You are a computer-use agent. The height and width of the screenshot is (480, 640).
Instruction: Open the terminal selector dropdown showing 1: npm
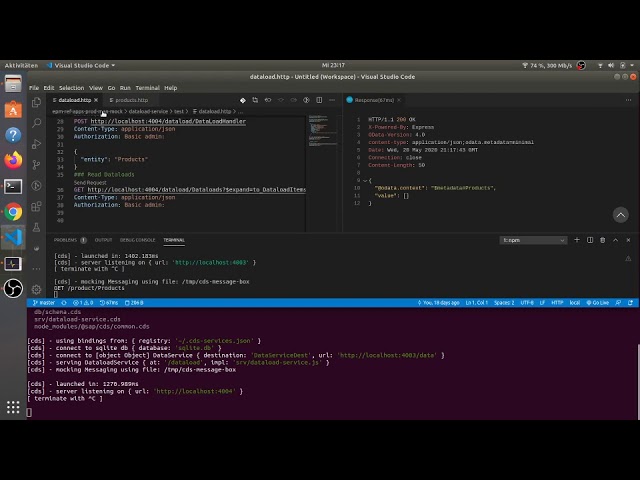[x=533, y=240]
